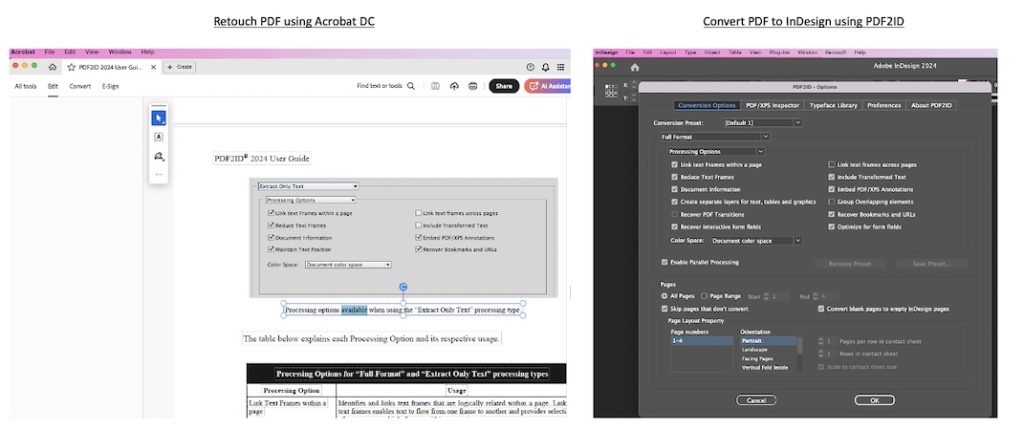Switch to Acrobat's E-Sign tab
This screenshot has width=1024, height=429.
click(x=110, y=86)
